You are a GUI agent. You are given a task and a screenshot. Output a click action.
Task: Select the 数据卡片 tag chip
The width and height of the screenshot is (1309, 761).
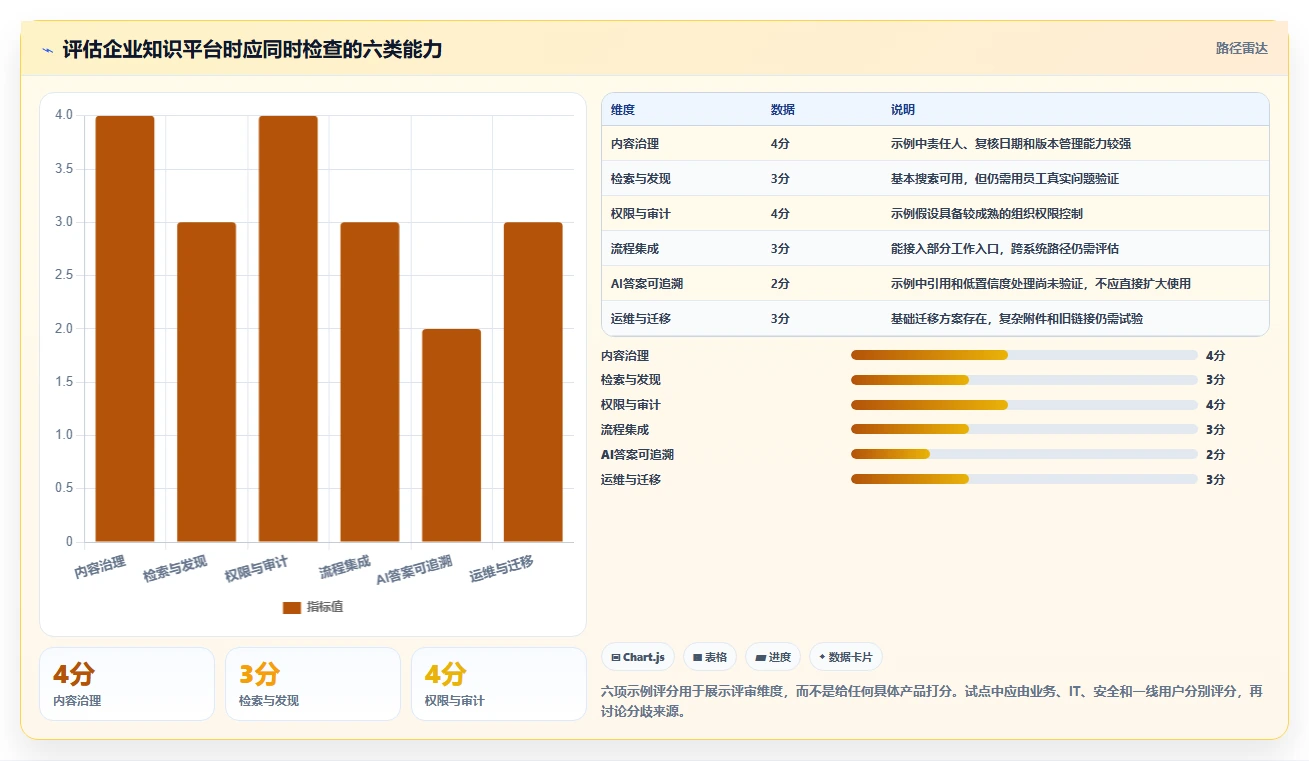point(846,657)
